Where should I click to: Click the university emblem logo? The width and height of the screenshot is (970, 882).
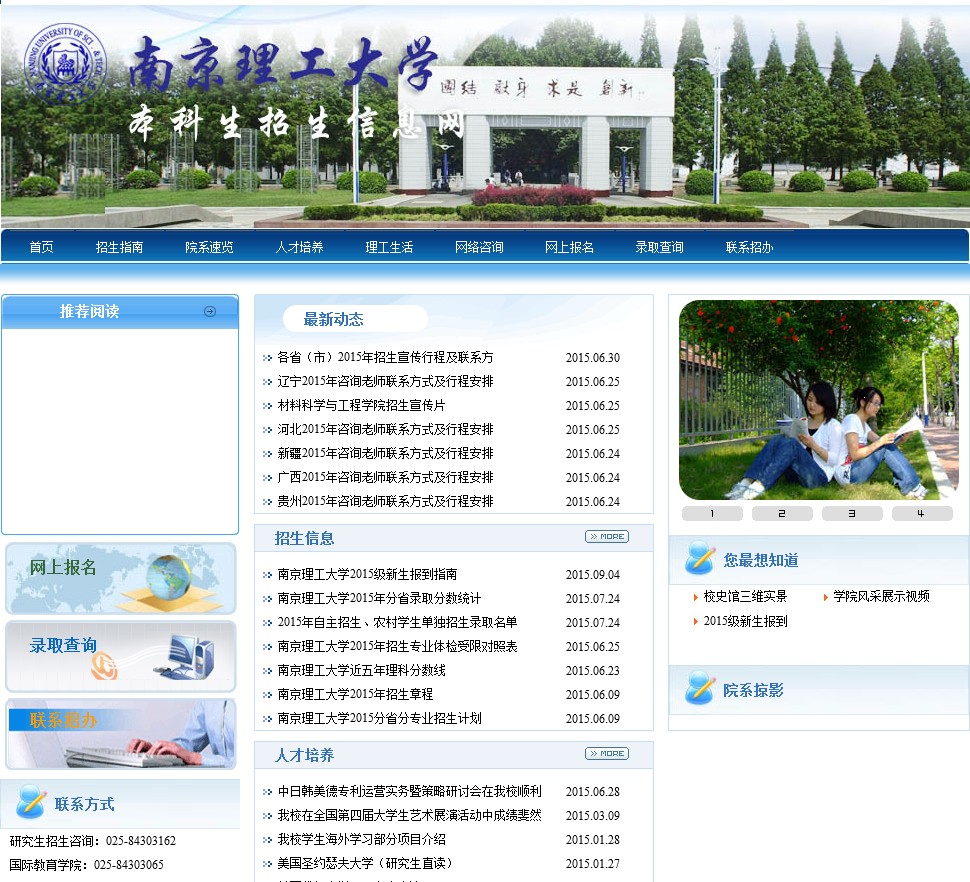[x=65, y=64]
